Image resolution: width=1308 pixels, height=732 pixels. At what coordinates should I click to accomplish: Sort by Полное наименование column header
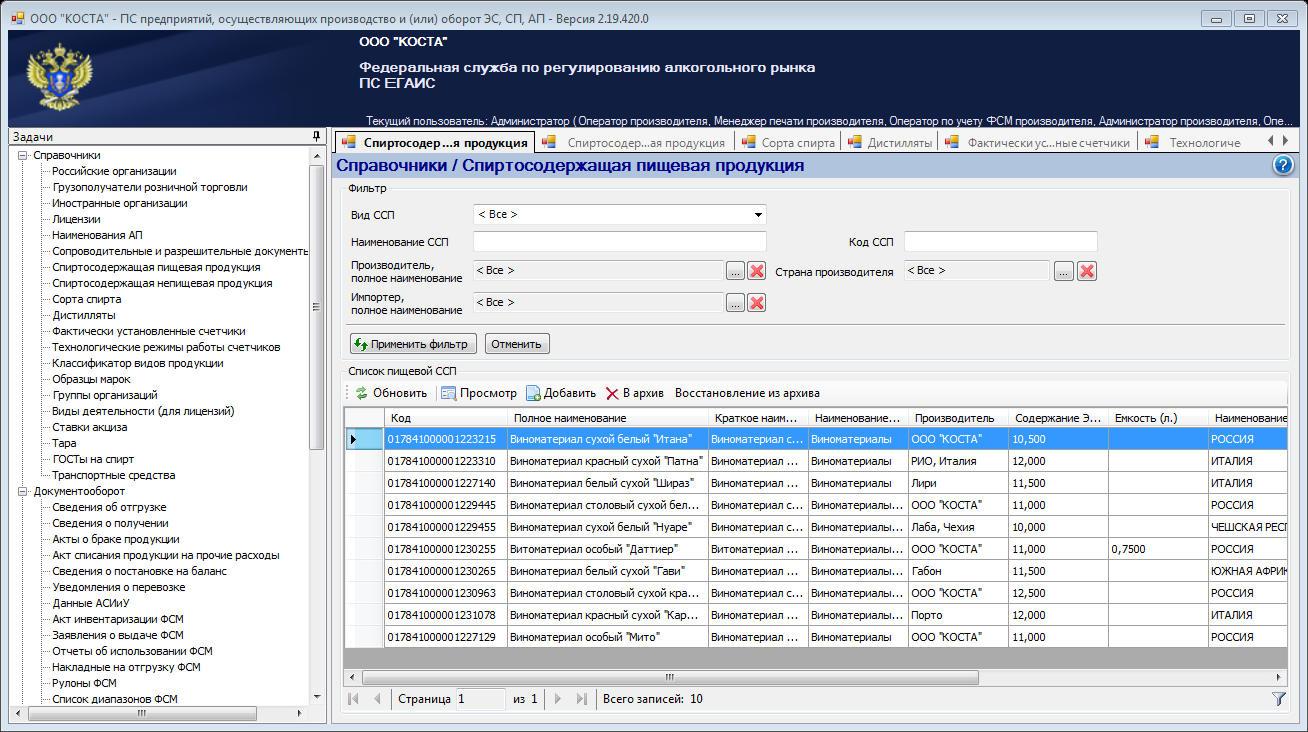(x=607, y=418)
